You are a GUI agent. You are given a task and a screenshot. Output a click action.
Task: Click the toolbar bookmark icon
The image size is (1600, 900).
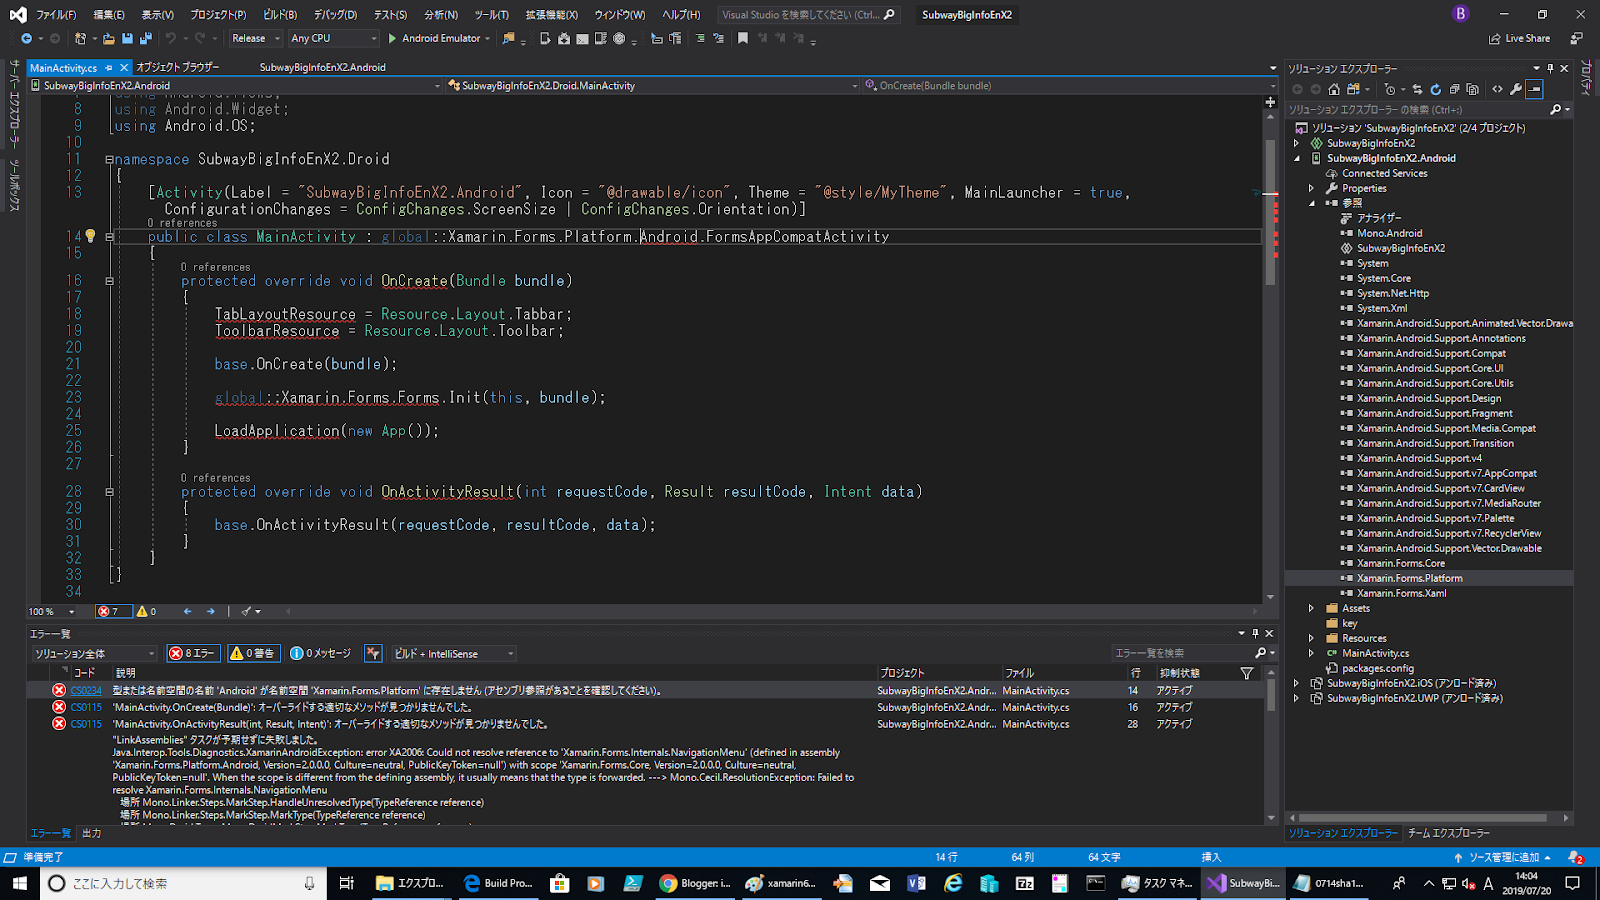(x=742, y=38)
